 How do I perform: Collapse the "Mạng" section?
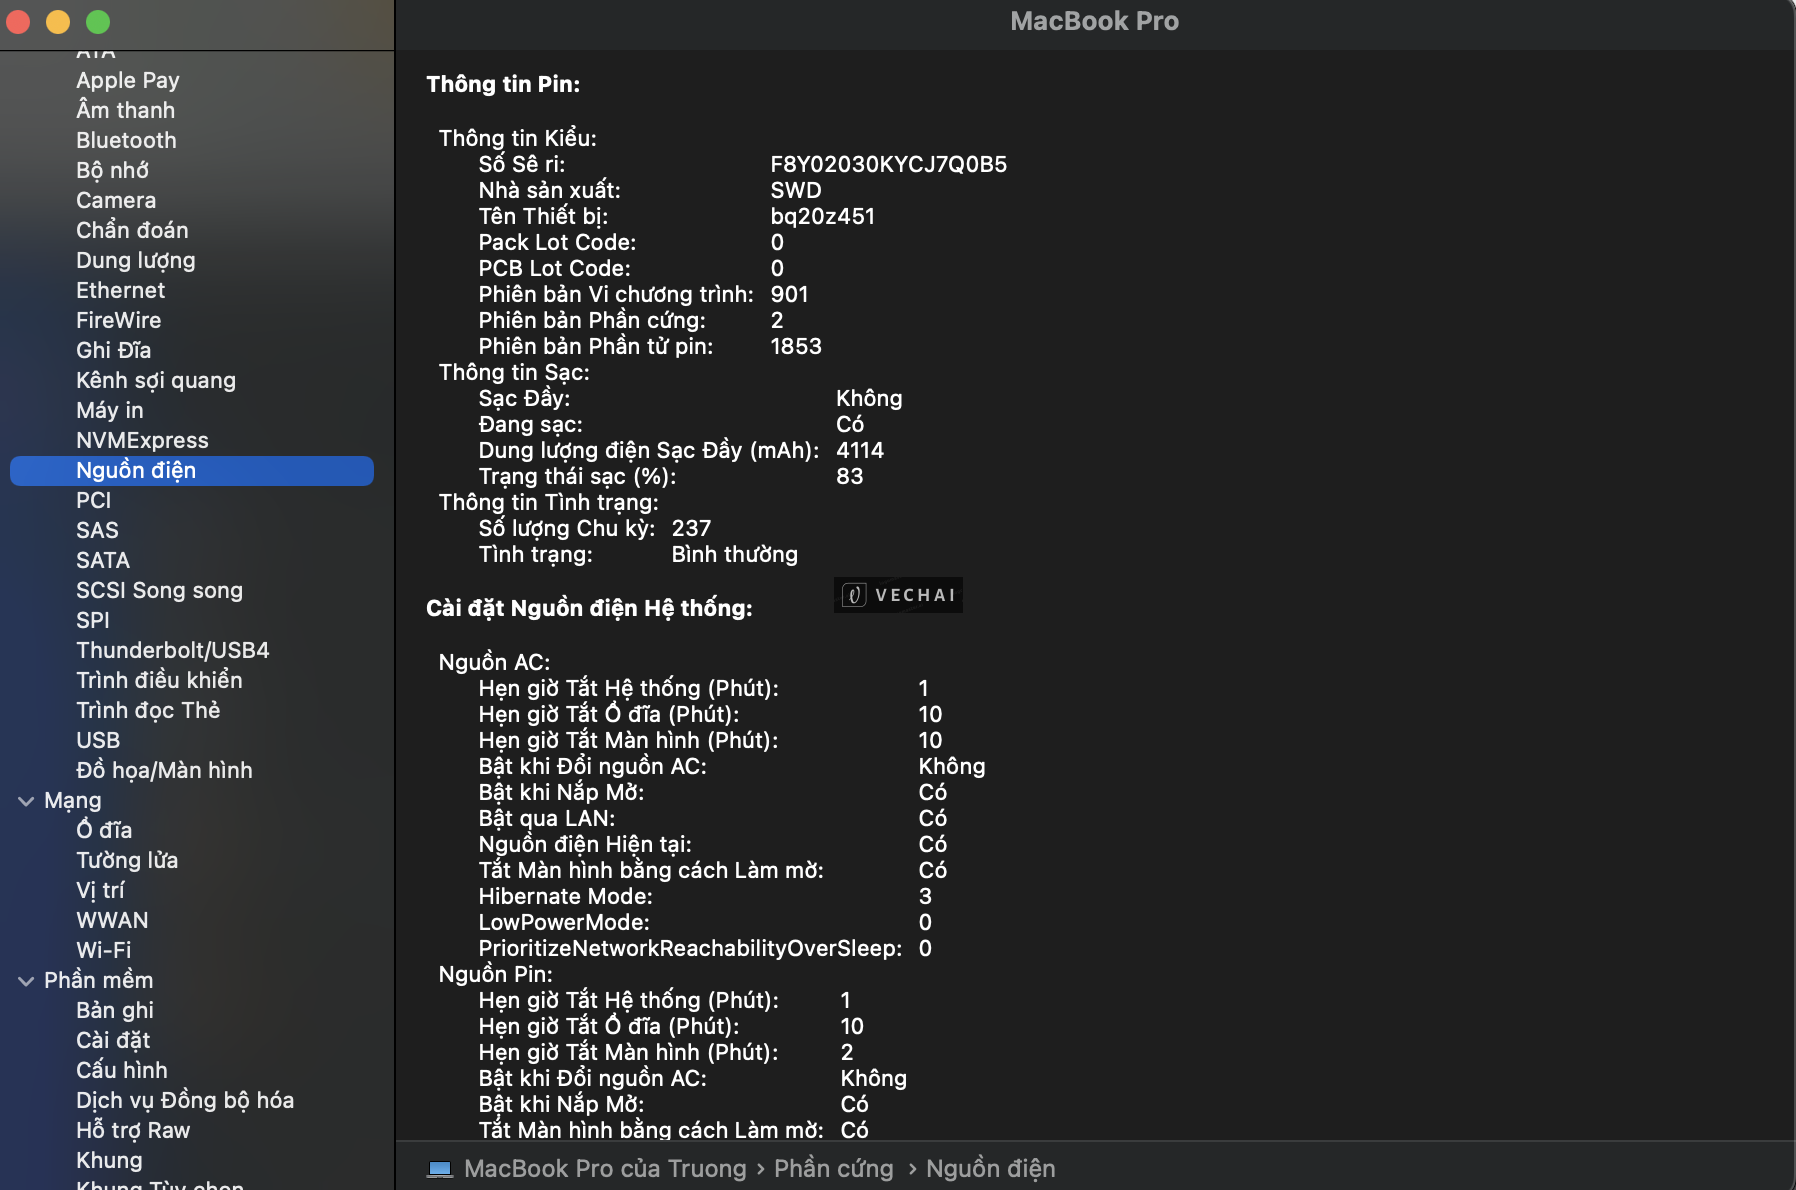[24, 800]
